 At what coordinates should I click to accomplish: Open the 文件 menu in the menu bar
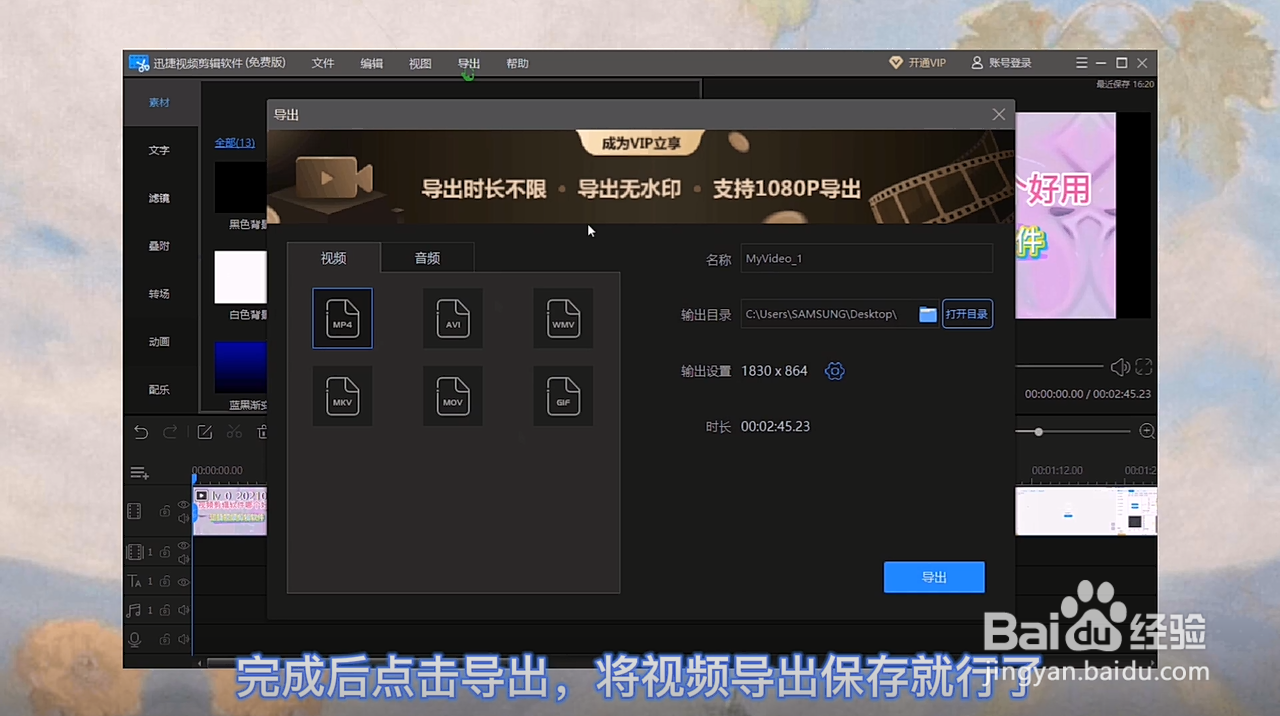point(322,63)
